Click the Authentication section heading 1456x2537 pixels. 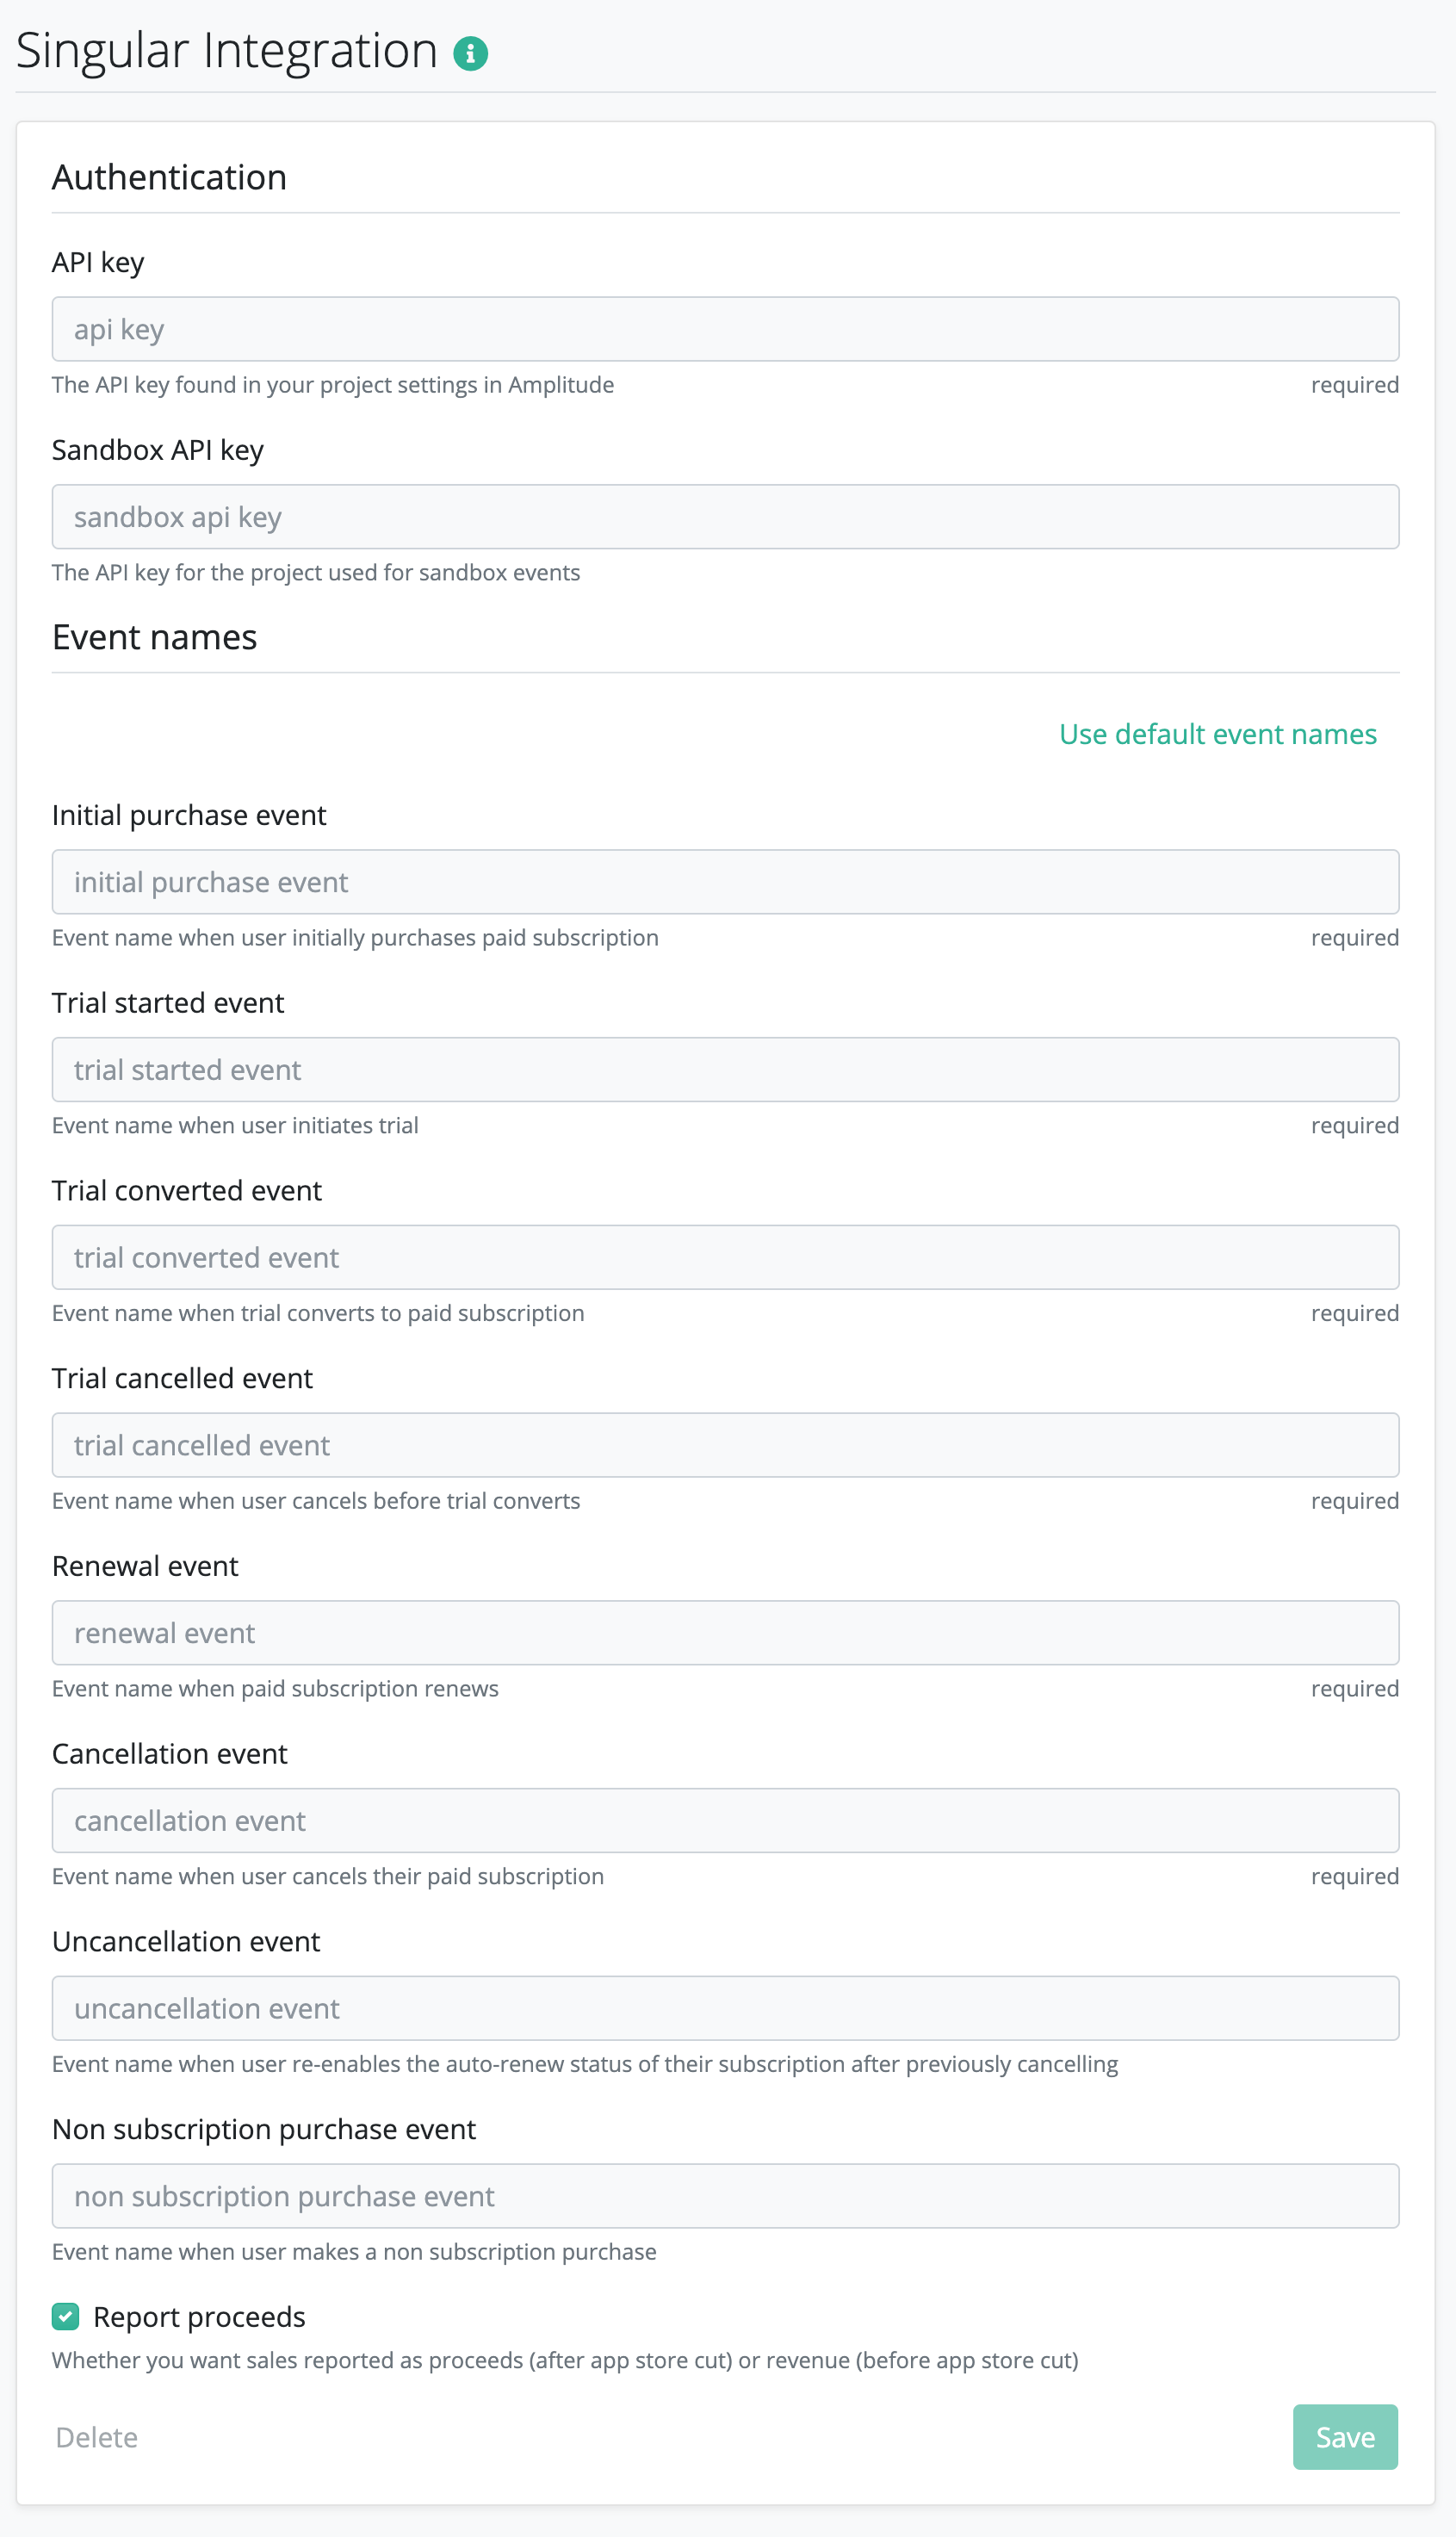click(170, 177)
